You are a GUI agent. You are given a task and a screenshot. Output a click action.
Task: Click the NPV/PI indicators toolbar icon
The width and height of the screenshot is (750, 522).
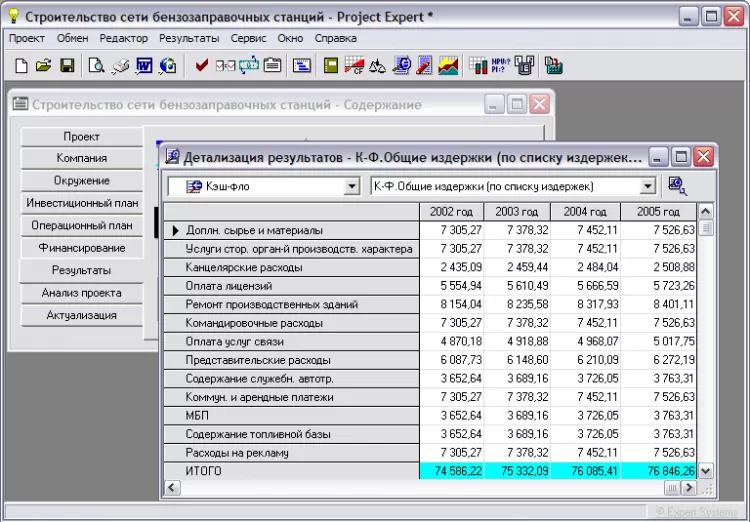(500, 66)
